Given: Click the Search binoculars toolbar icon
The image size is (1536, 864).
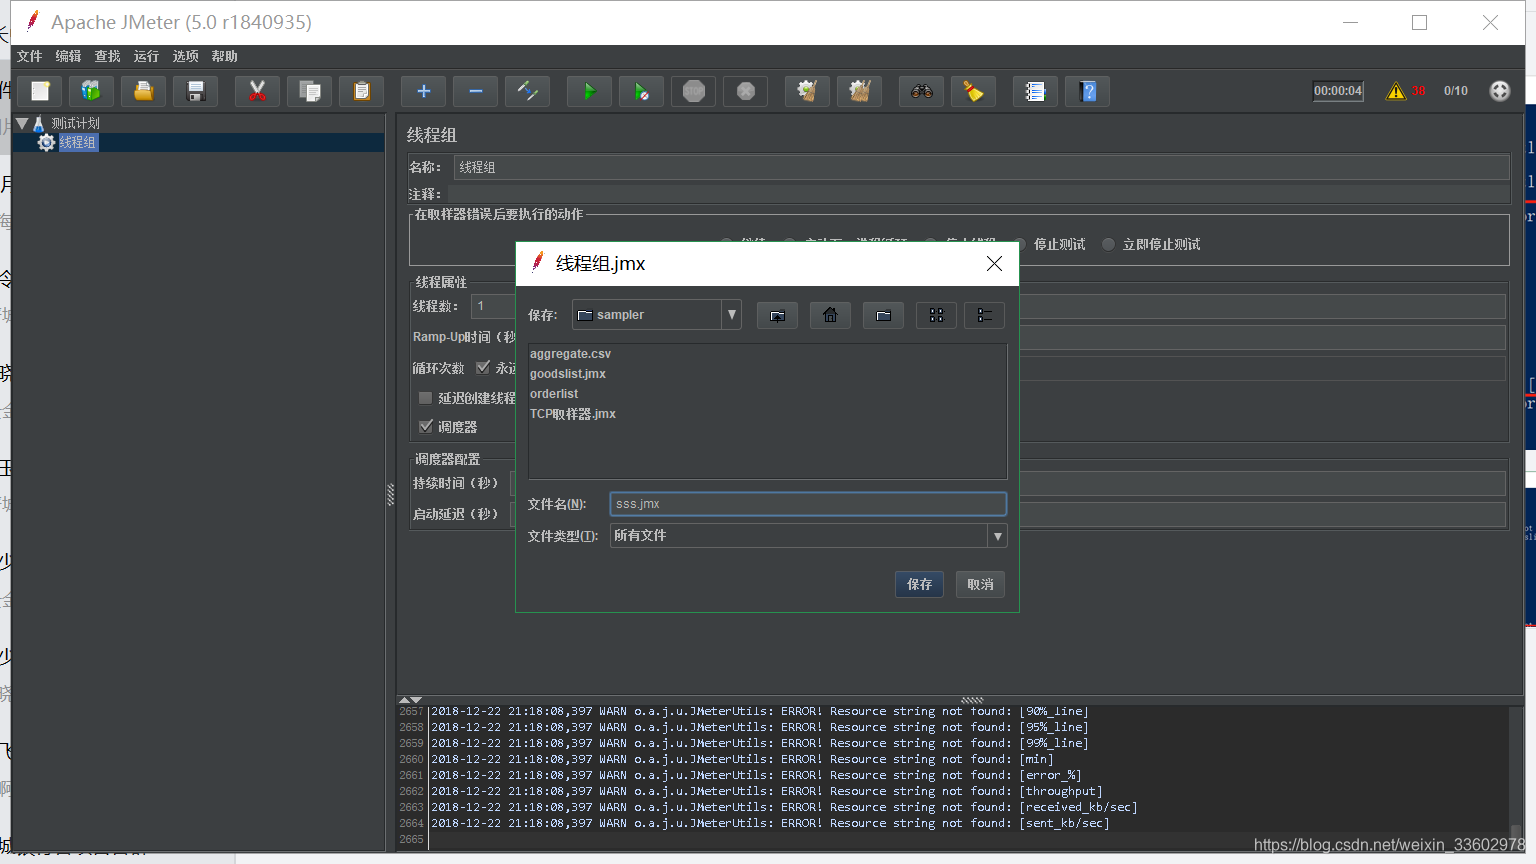Looking at the screenshot, I should (x=922, y=91).
